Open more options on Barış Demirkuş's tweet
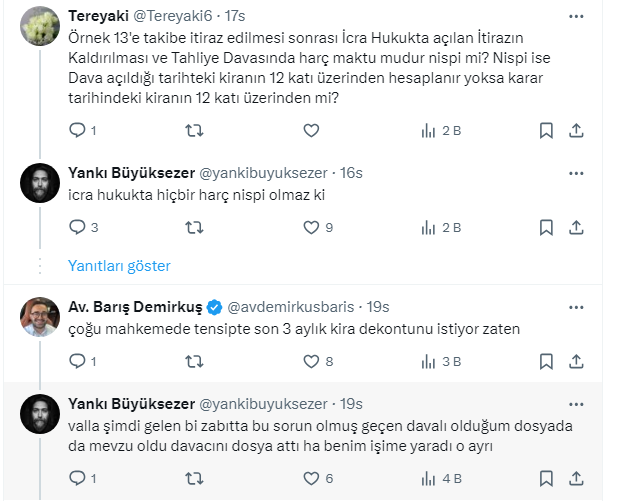The height and width of the screenshot is (501, 619). 577,307
